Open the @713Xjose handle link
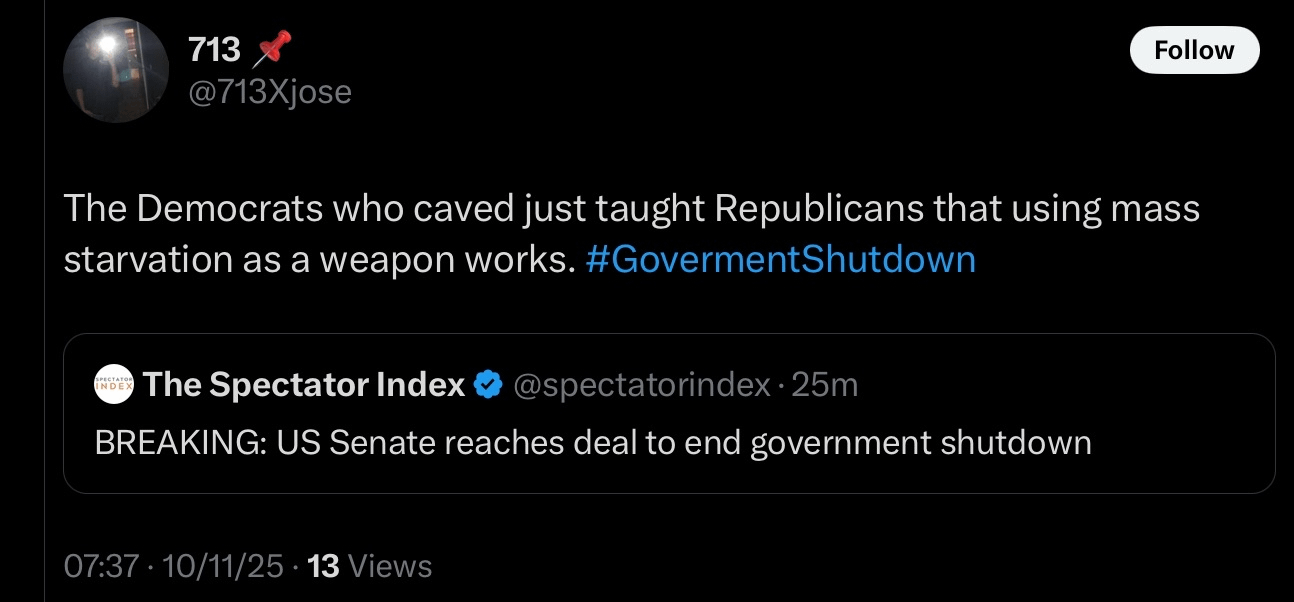Image resolution: width=1294 pixels, height=602 pixels. click(269, 92)
